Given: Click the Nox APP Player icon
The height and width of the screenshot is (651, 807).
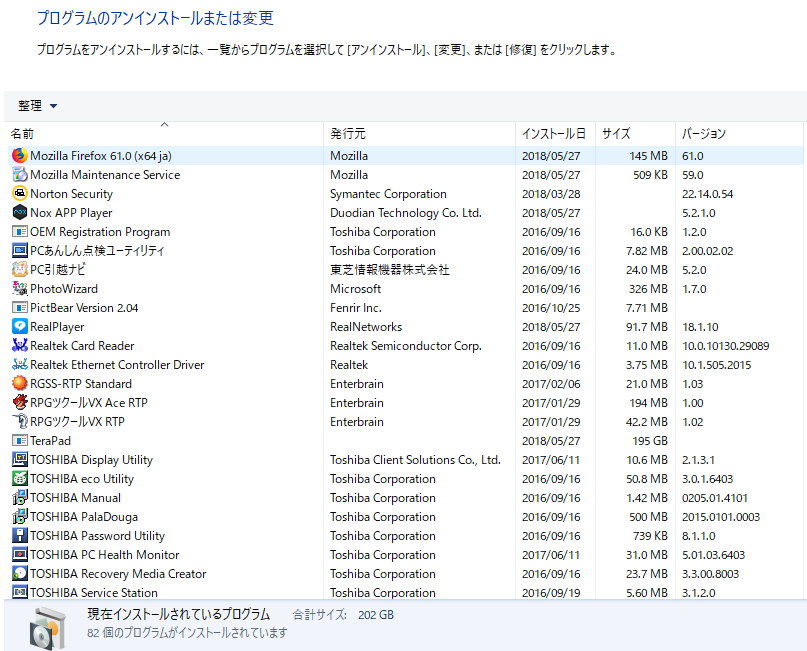Looking at the screenshot, I should pyautogui.click(x=19, y=213).
